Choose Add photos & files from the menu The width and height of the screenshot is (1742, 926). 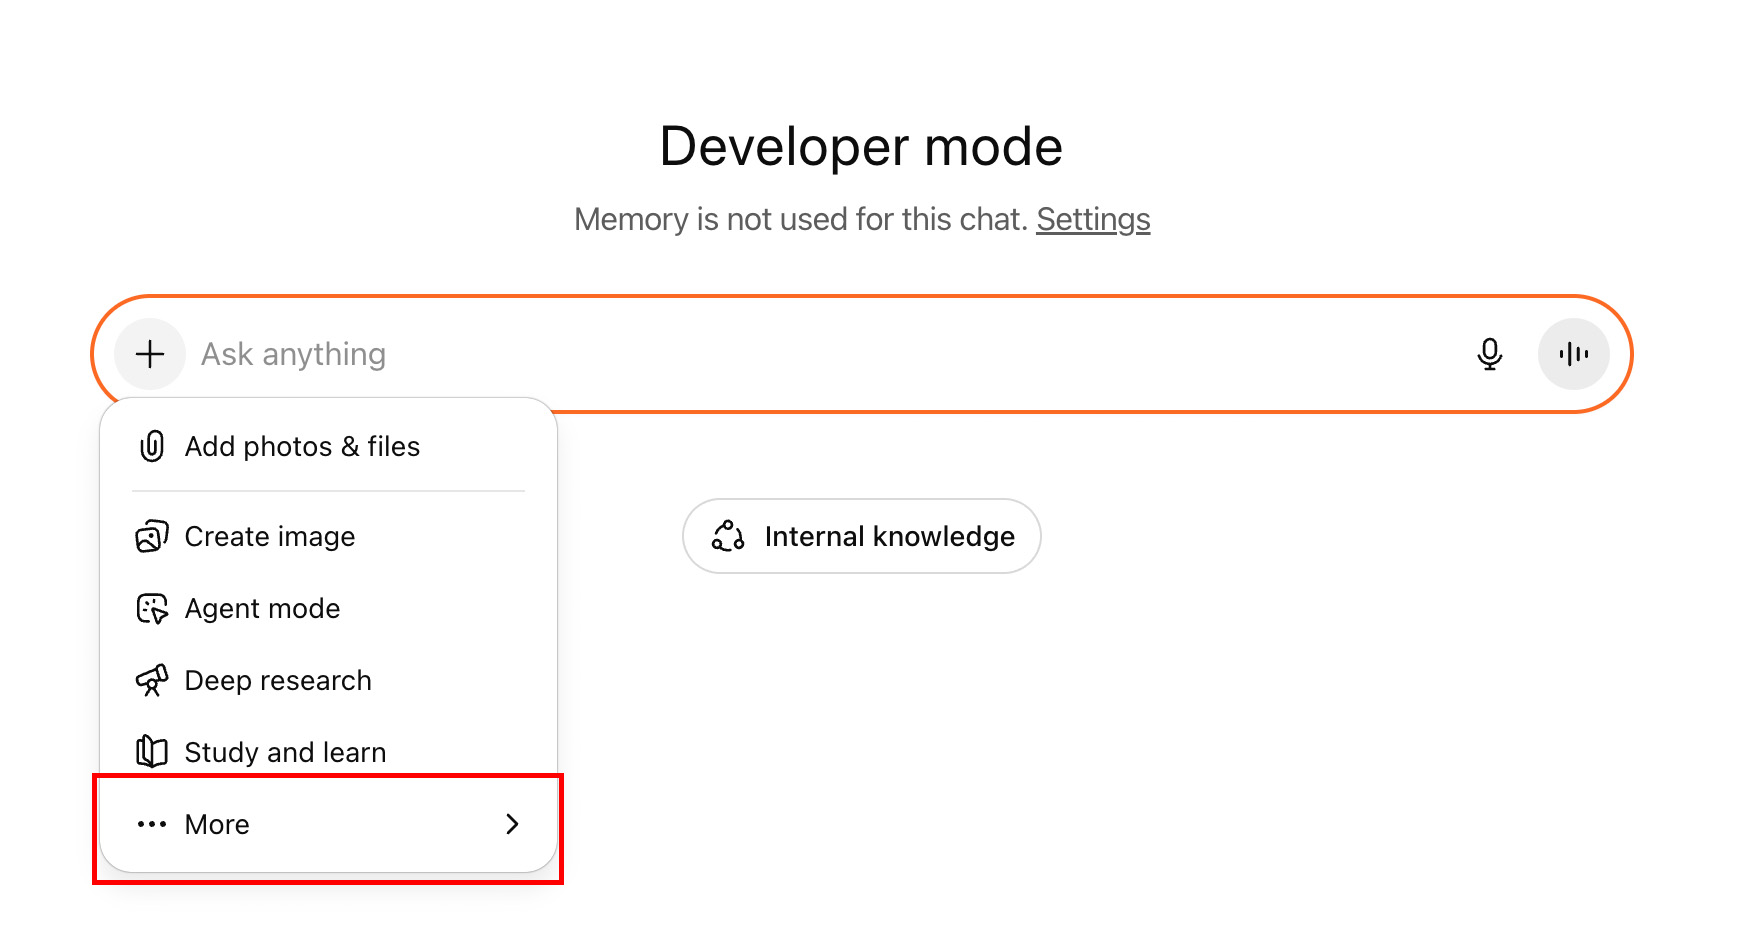tap(301, 446)
